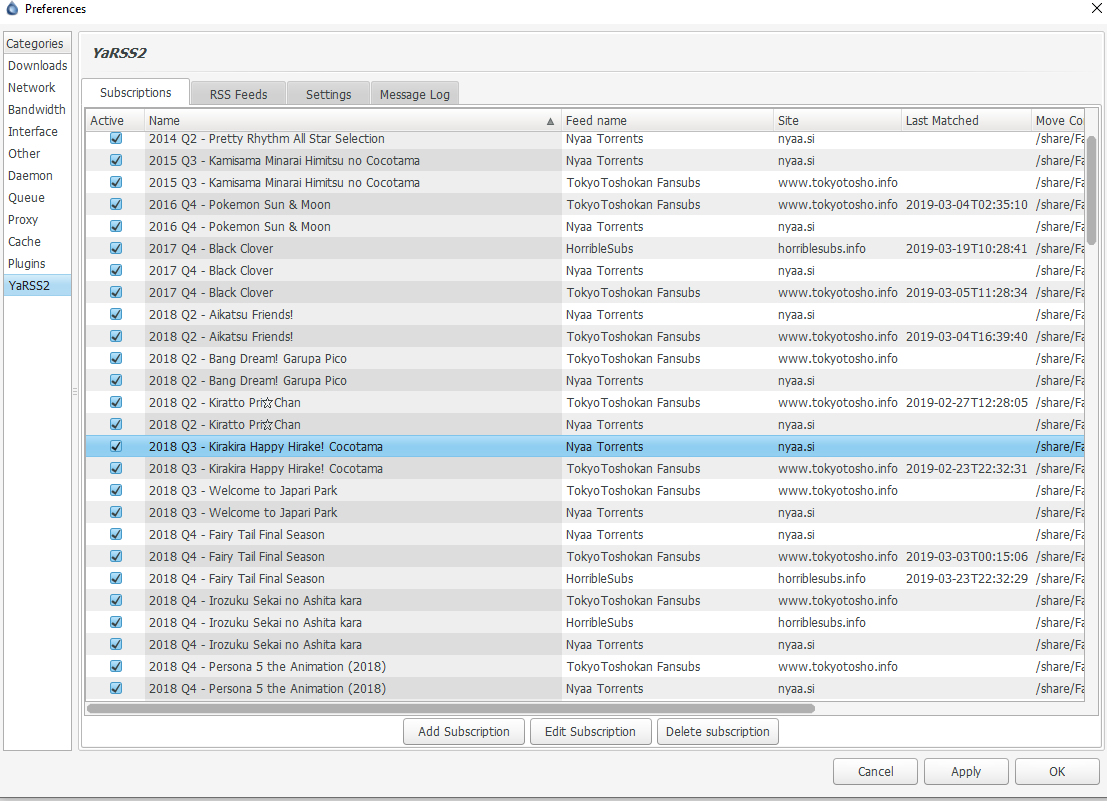This screenshot has height=801, width=1107.
Task: Toggle Irozuku Sekai no Ashita kara HorribleSubs checkbox
Action: [116, 622]
